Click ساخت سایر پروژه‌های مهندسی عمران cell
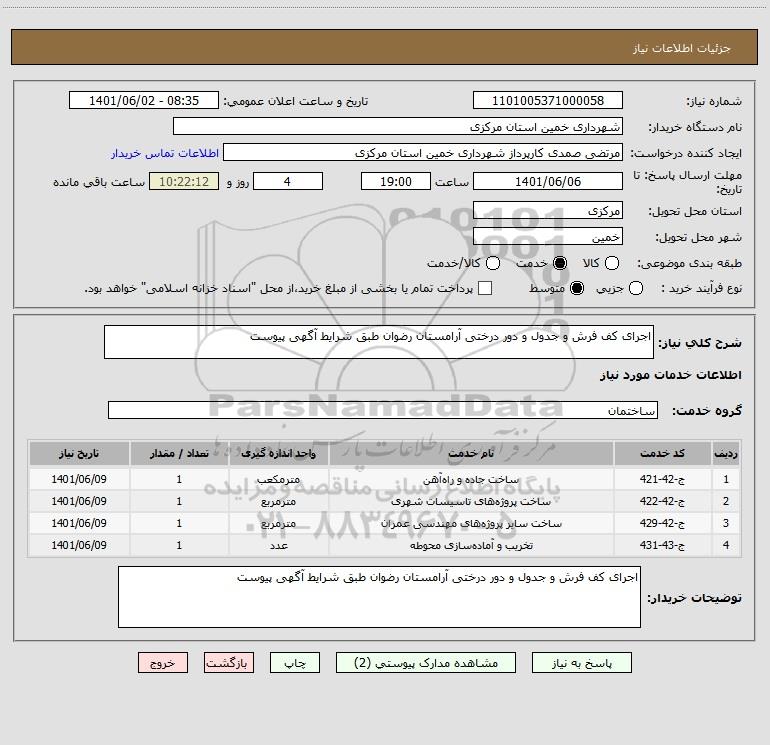Viewport: 770px width, 745px height. [471, 524]
